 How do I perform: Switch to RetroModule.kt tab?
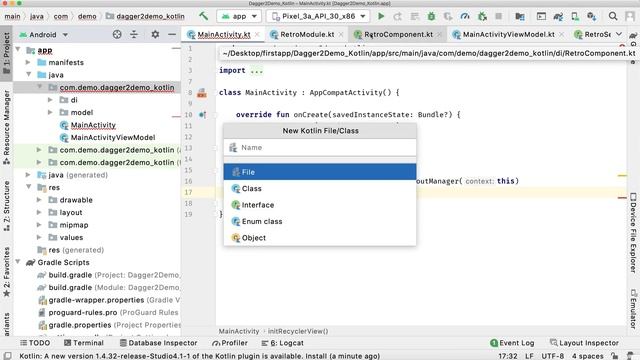[x=307, y=35]
